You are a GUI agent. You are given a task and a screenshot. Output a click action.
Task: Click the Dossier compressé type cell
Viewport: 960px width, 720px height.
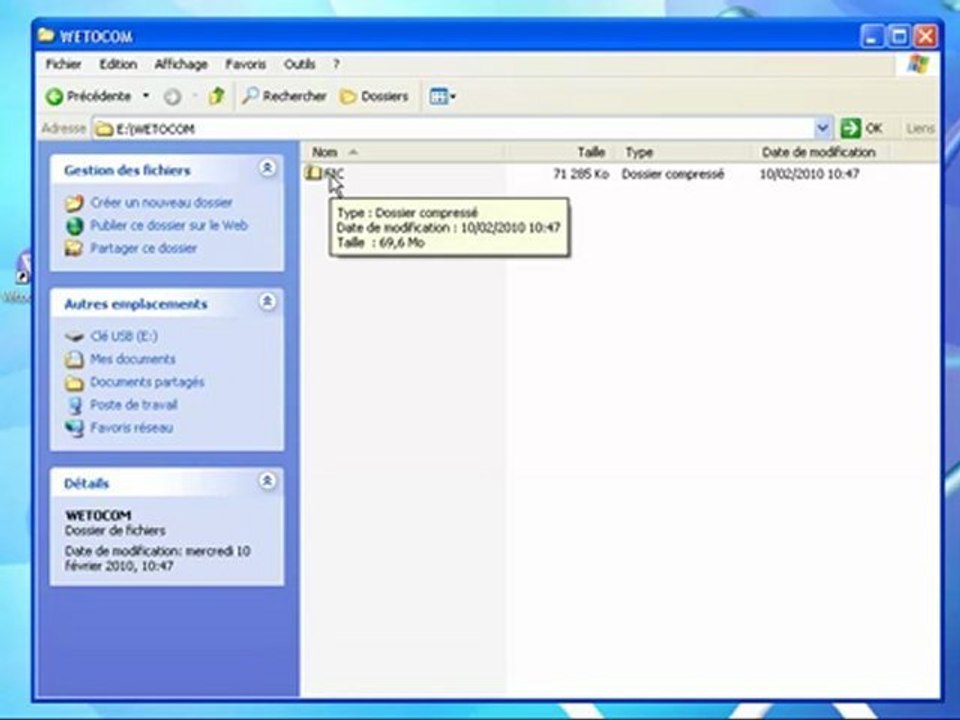(x=672, y=174)
